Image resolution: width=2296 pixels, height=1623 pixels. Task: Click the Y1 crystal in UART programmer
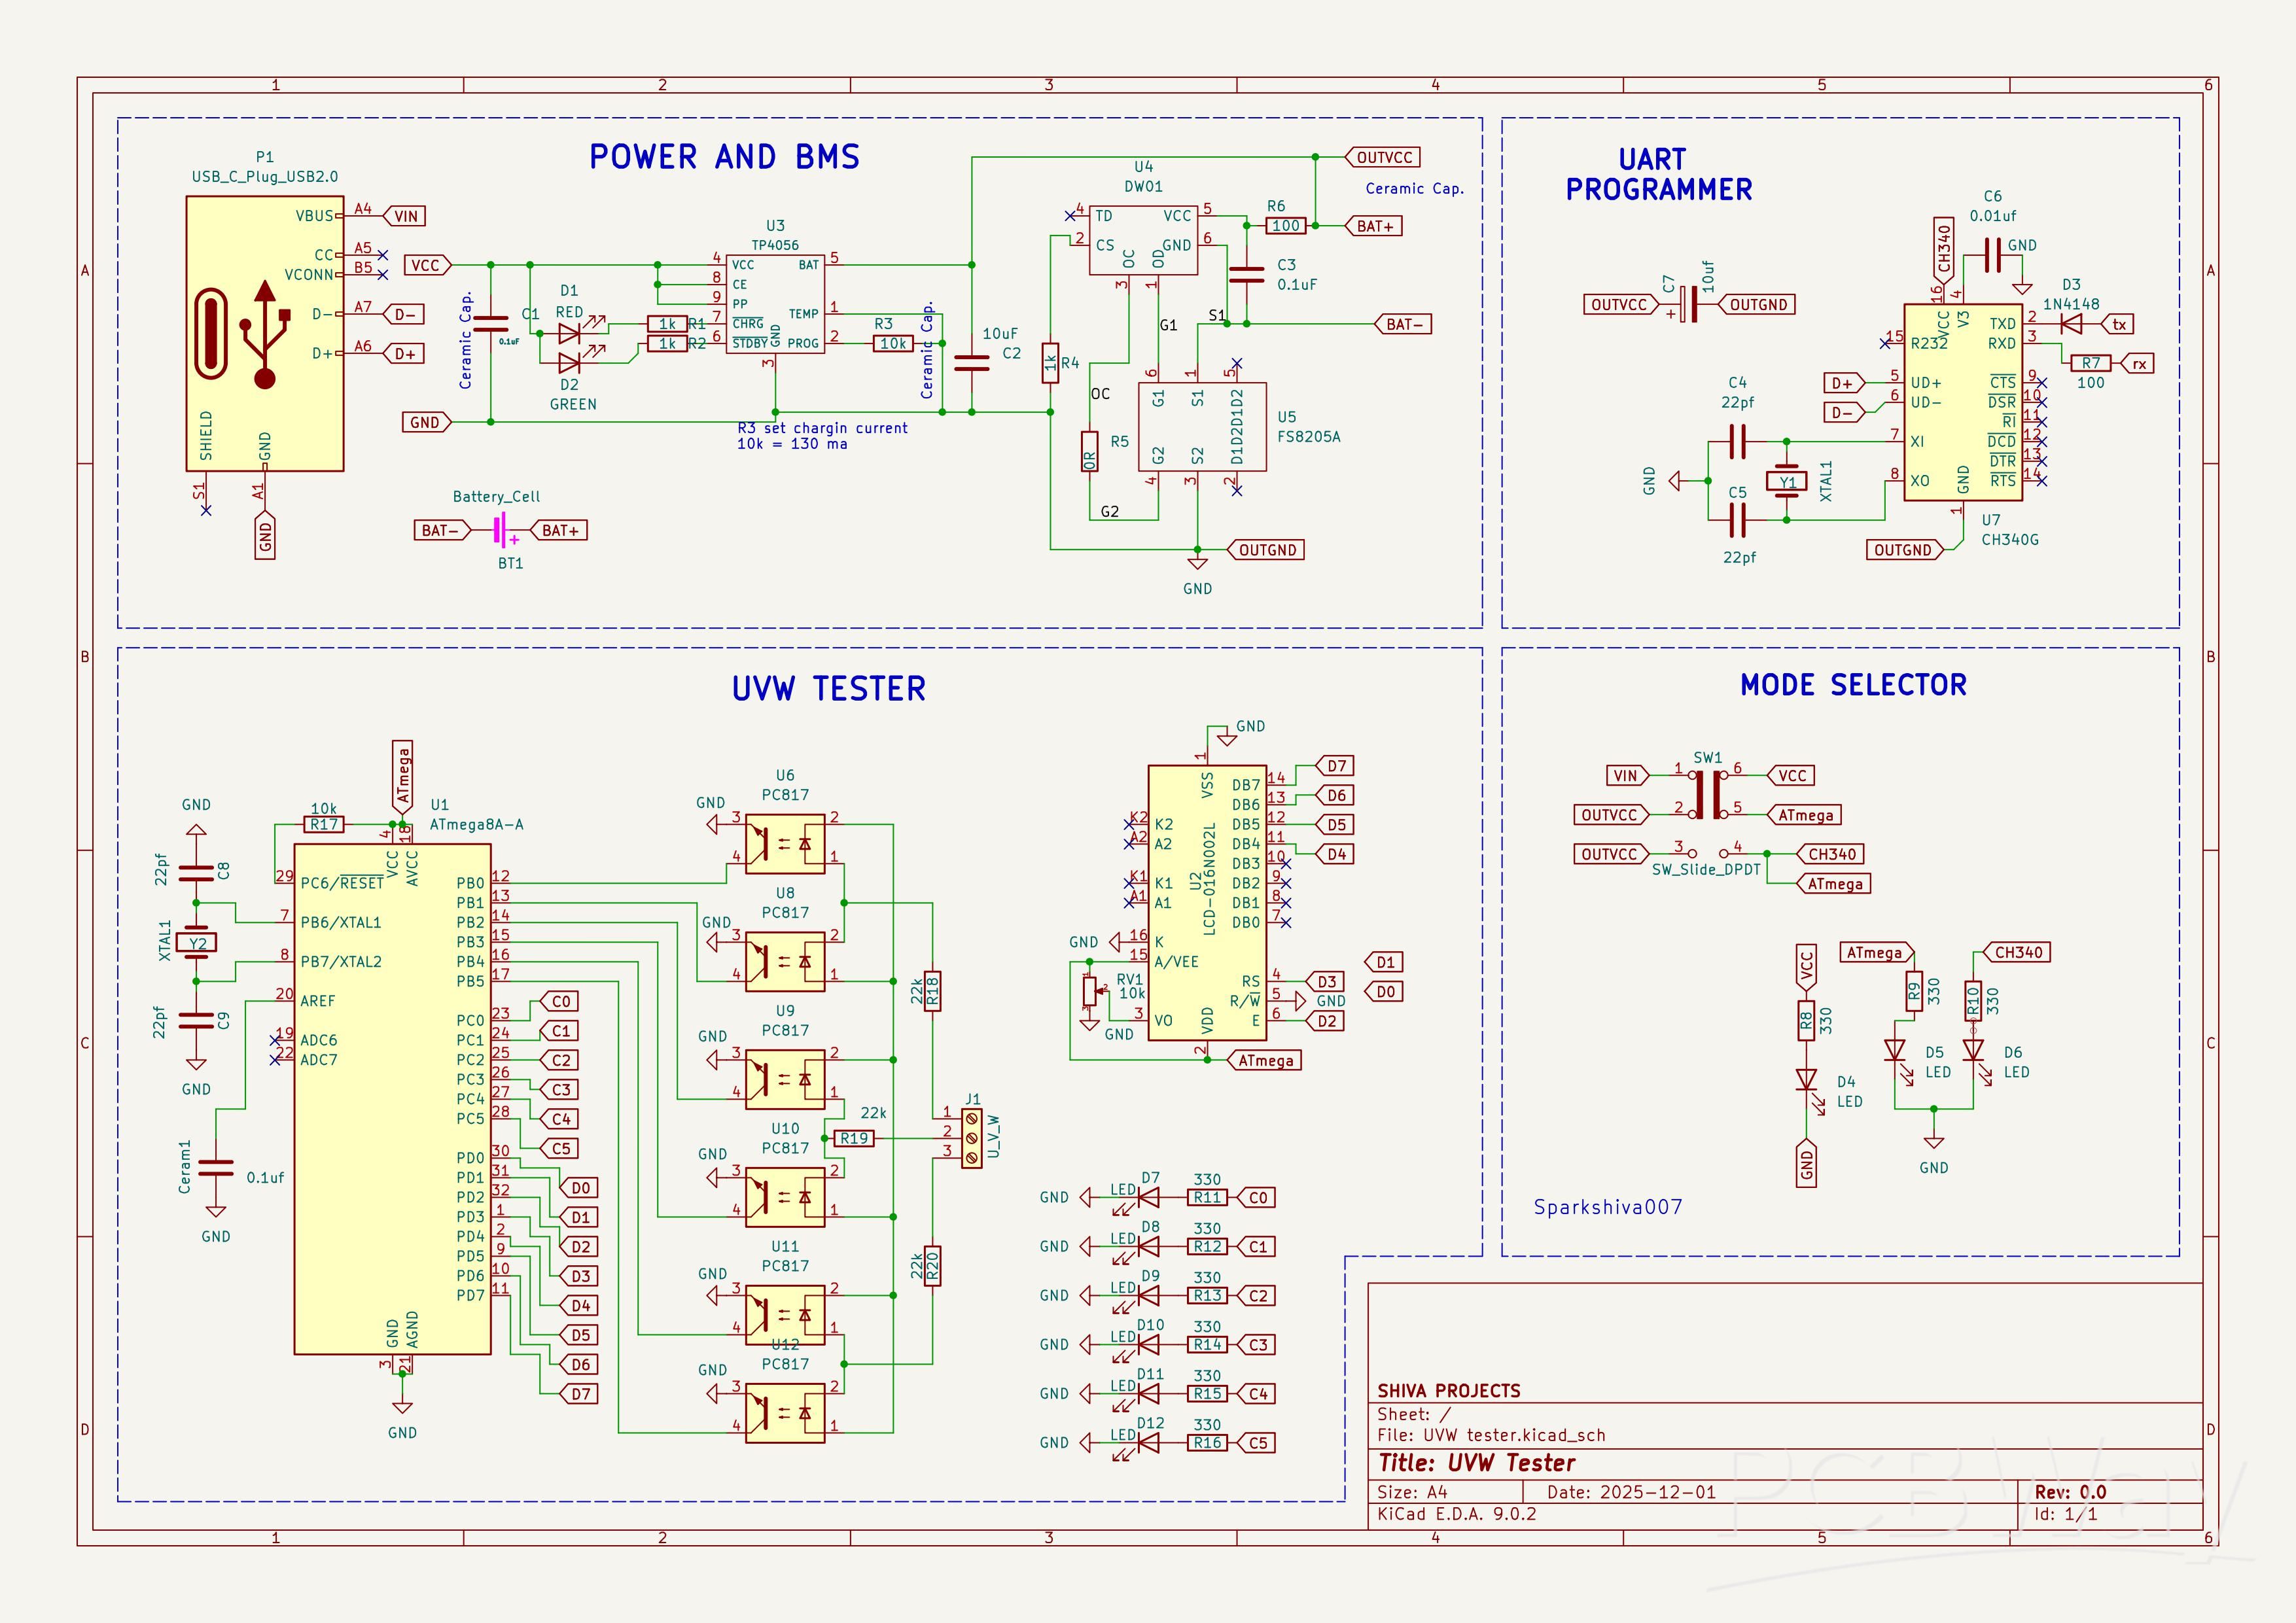(x=1787, y=482)
